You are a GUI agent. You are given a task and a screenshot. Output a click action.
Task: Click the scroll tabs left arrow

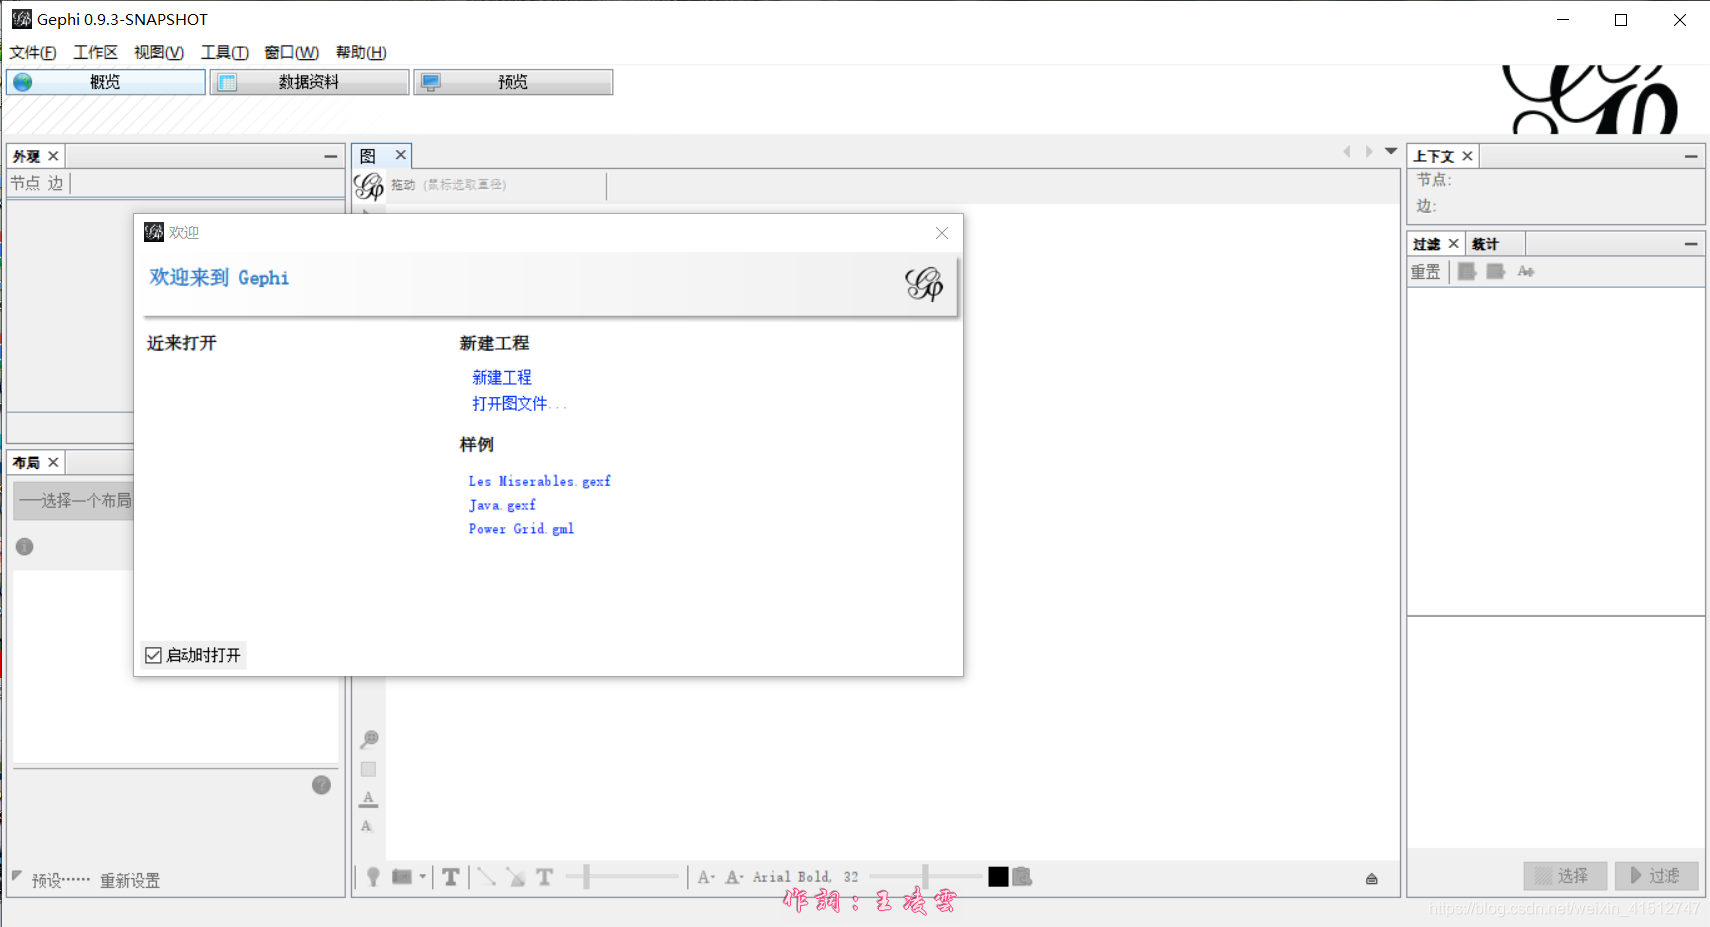pos(1347,152)
